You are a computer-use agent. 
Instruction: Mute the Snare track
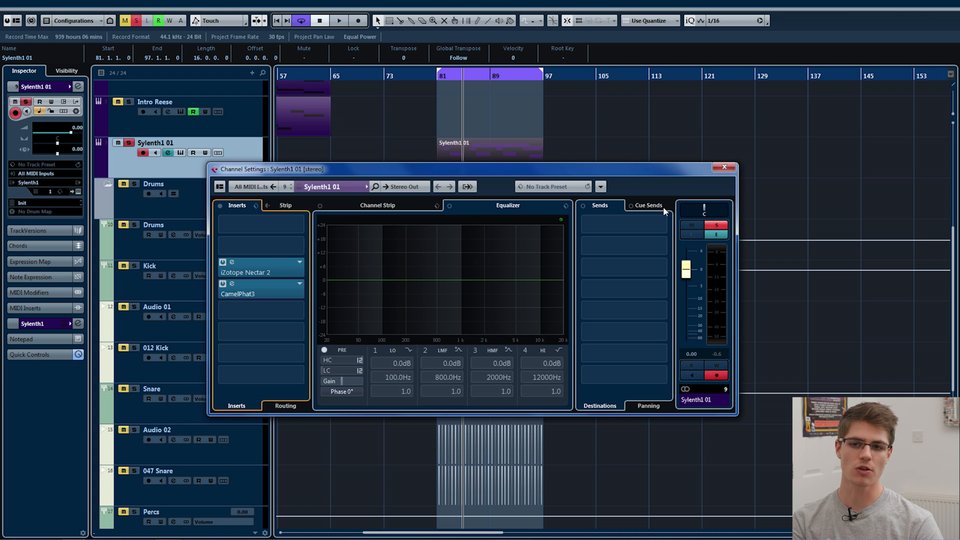[x=124, y=389]
